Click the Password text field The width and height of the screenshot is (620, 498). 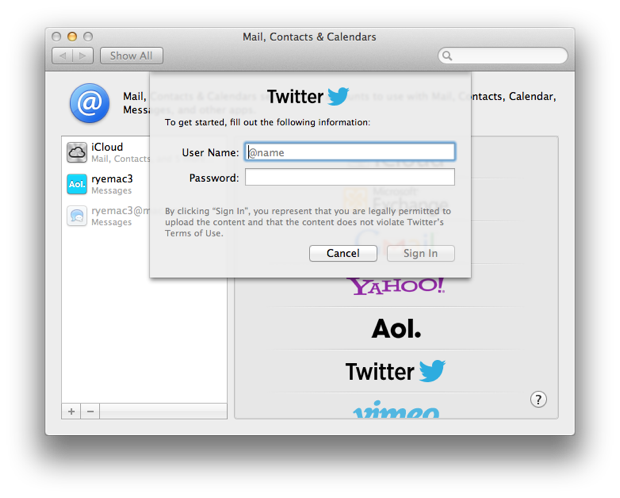350,177
